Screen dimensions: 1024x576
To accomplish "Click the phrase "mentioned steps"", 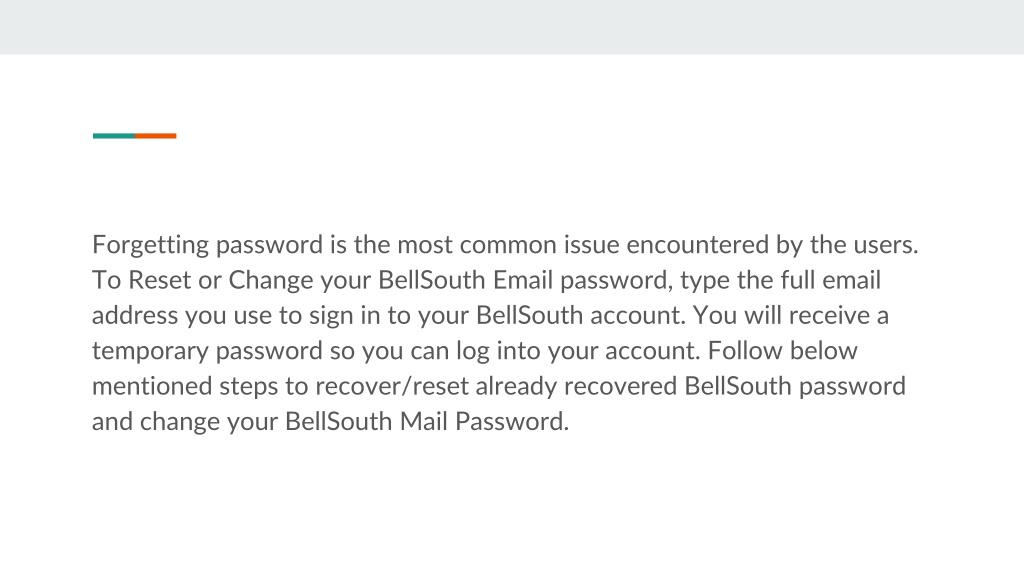I will (x=185, y=387).
